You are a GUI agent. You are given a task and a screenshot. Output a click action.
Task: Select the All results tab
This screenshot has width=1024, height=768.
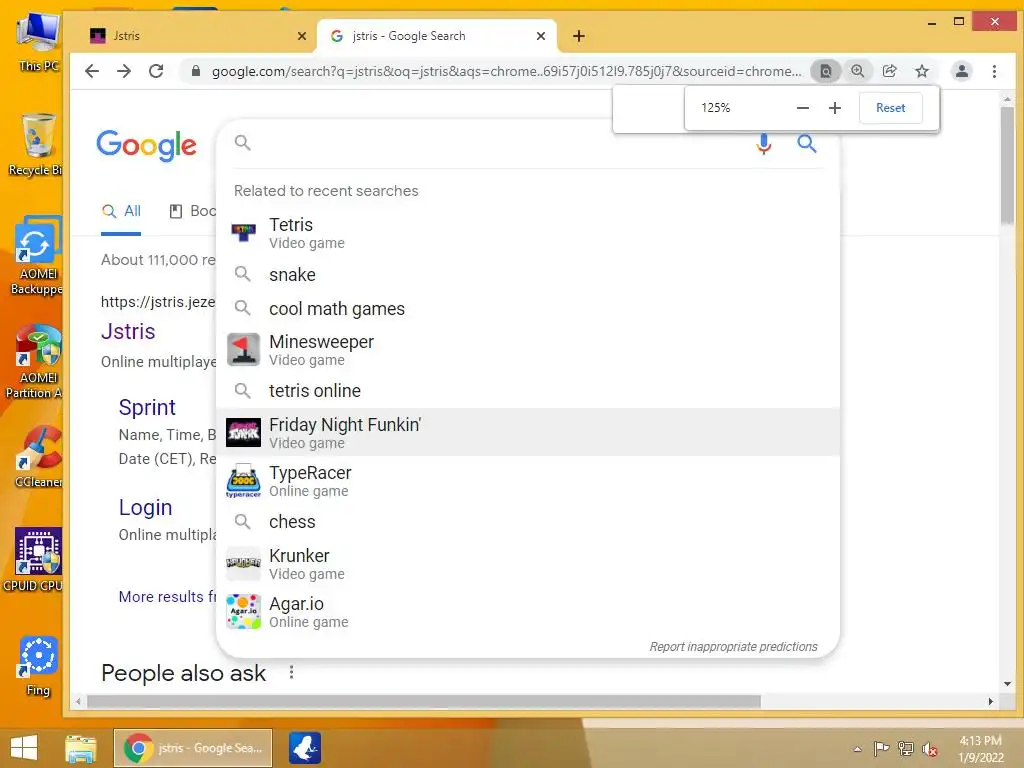tap(121, 211)
